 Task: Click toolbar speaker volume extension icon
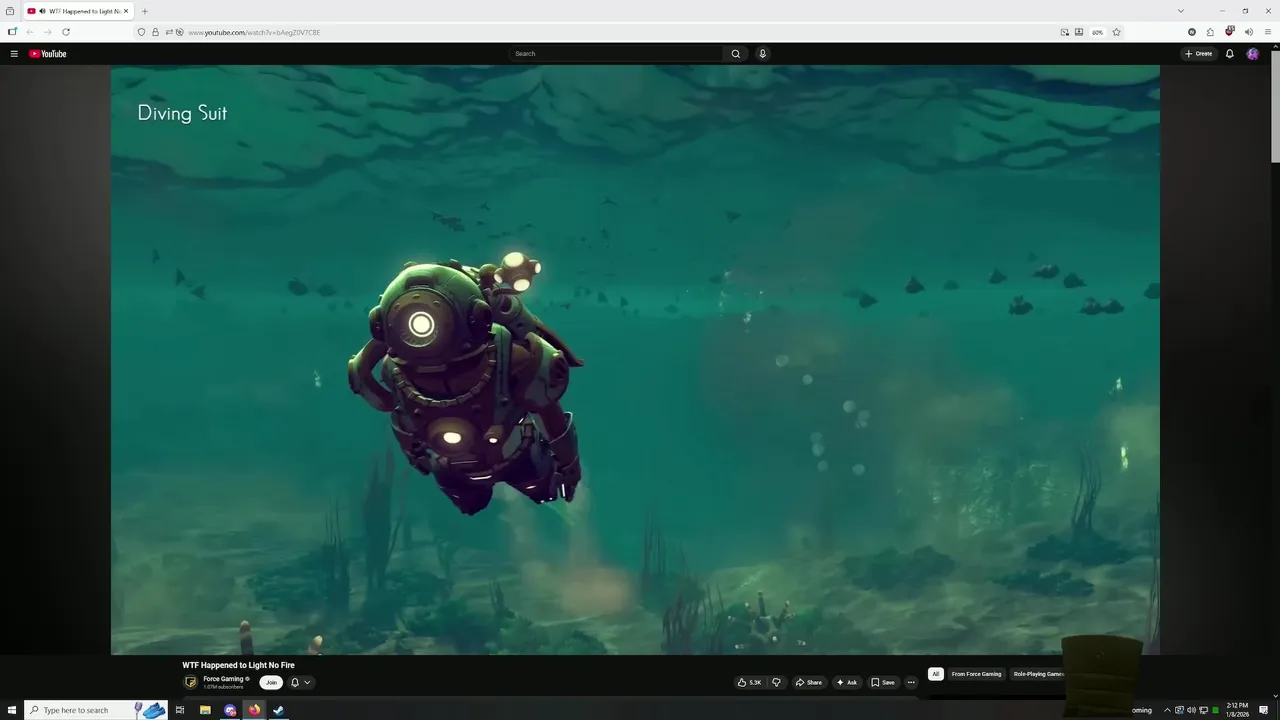(1248, 32)
